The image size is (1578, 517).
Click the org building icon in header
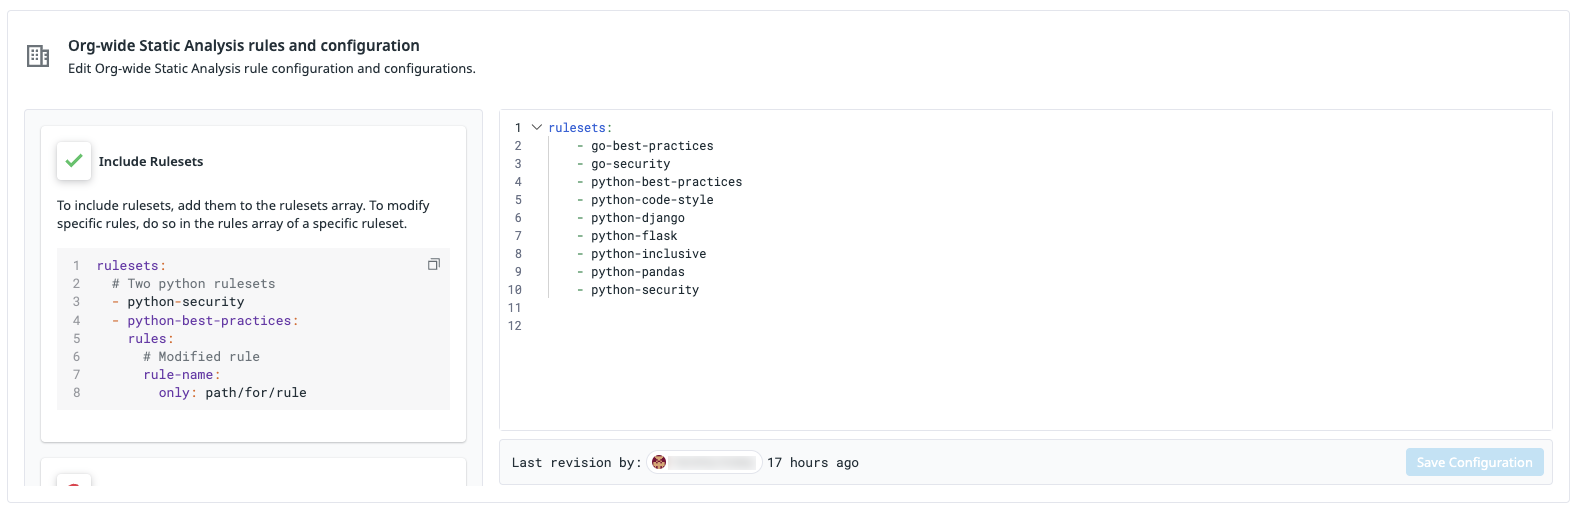pos(38,56)
